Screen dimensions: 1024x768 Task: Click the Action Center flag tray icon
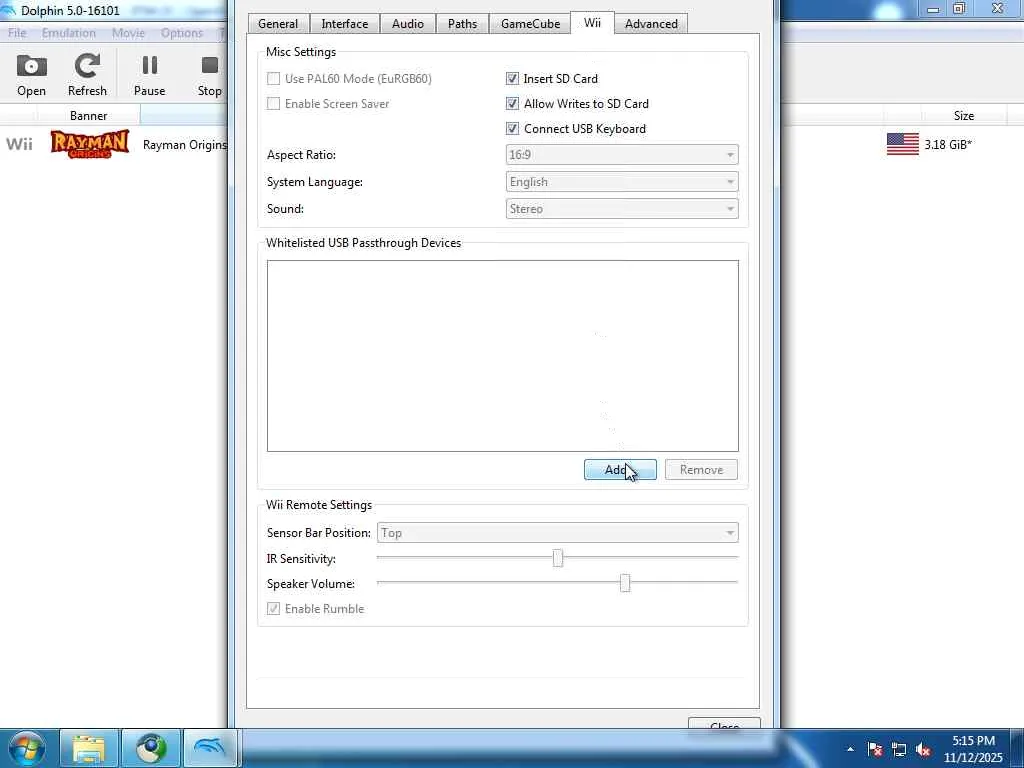tap(875, 750)
